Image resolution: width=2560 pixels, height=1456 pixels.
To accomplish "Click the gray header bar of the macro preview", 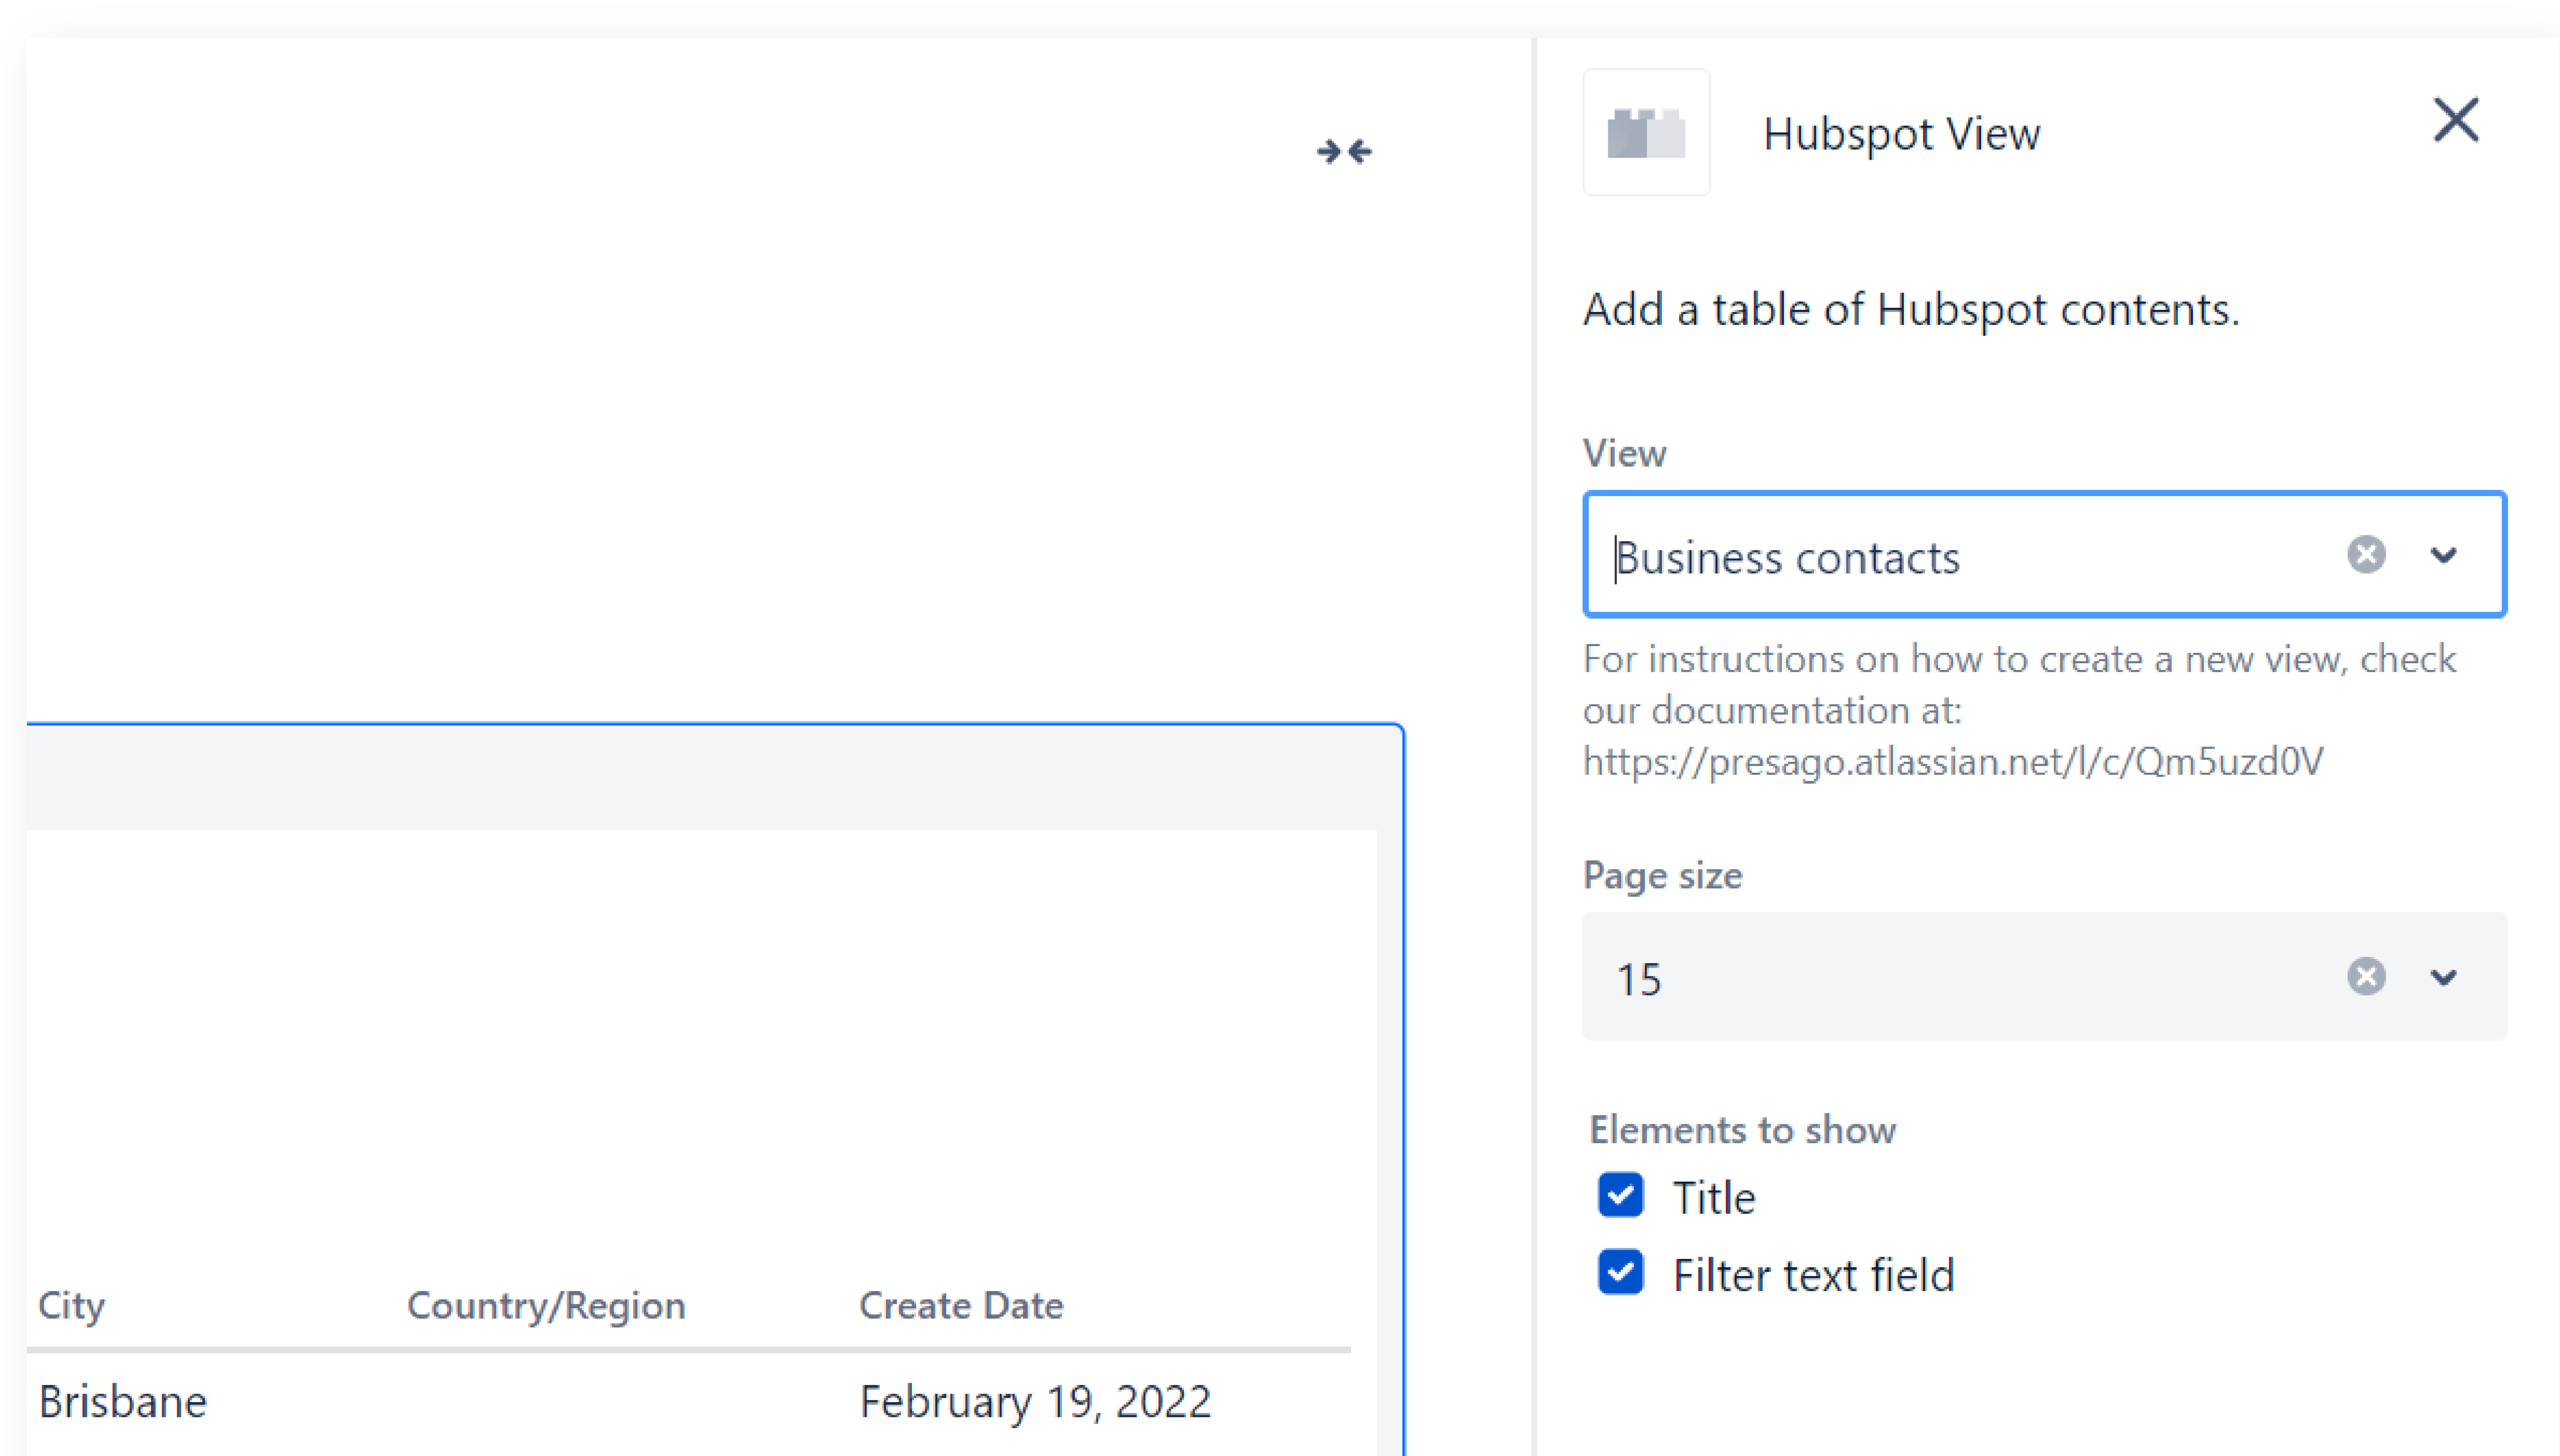I will [700, 778].
